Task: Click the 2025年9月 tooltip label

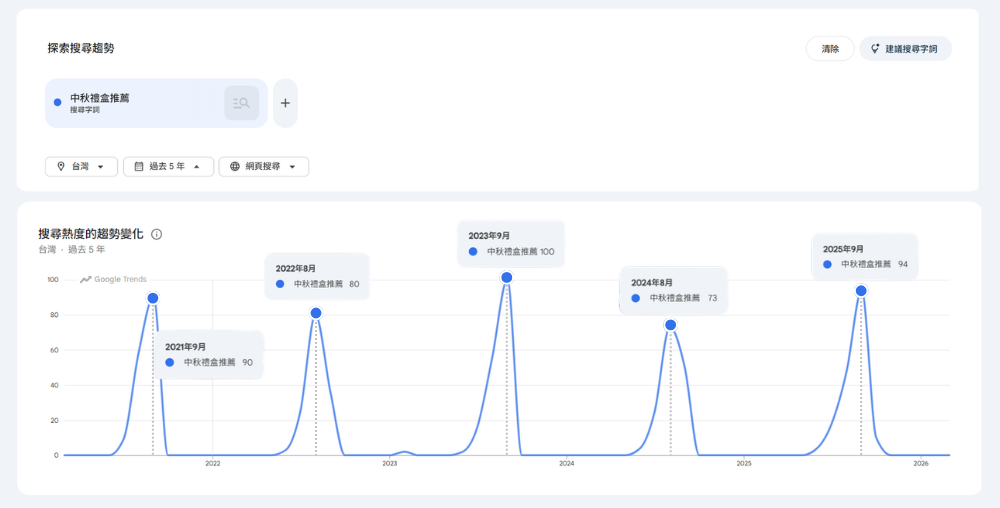Action: coord(843,249)
